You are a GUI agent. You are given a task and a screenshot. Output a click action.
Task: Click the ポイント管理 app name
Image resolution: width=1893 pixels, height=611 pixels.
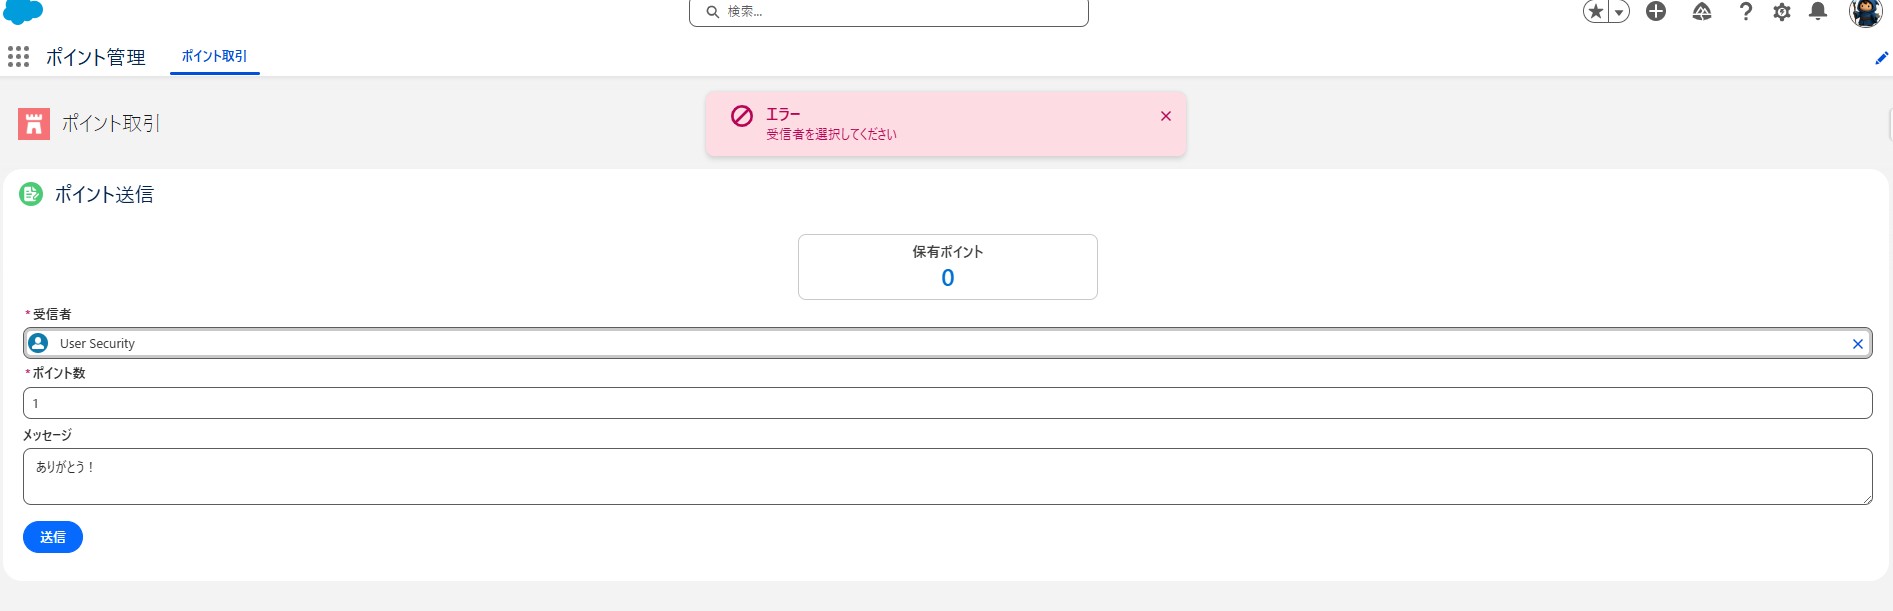click(x=96, y=57)
